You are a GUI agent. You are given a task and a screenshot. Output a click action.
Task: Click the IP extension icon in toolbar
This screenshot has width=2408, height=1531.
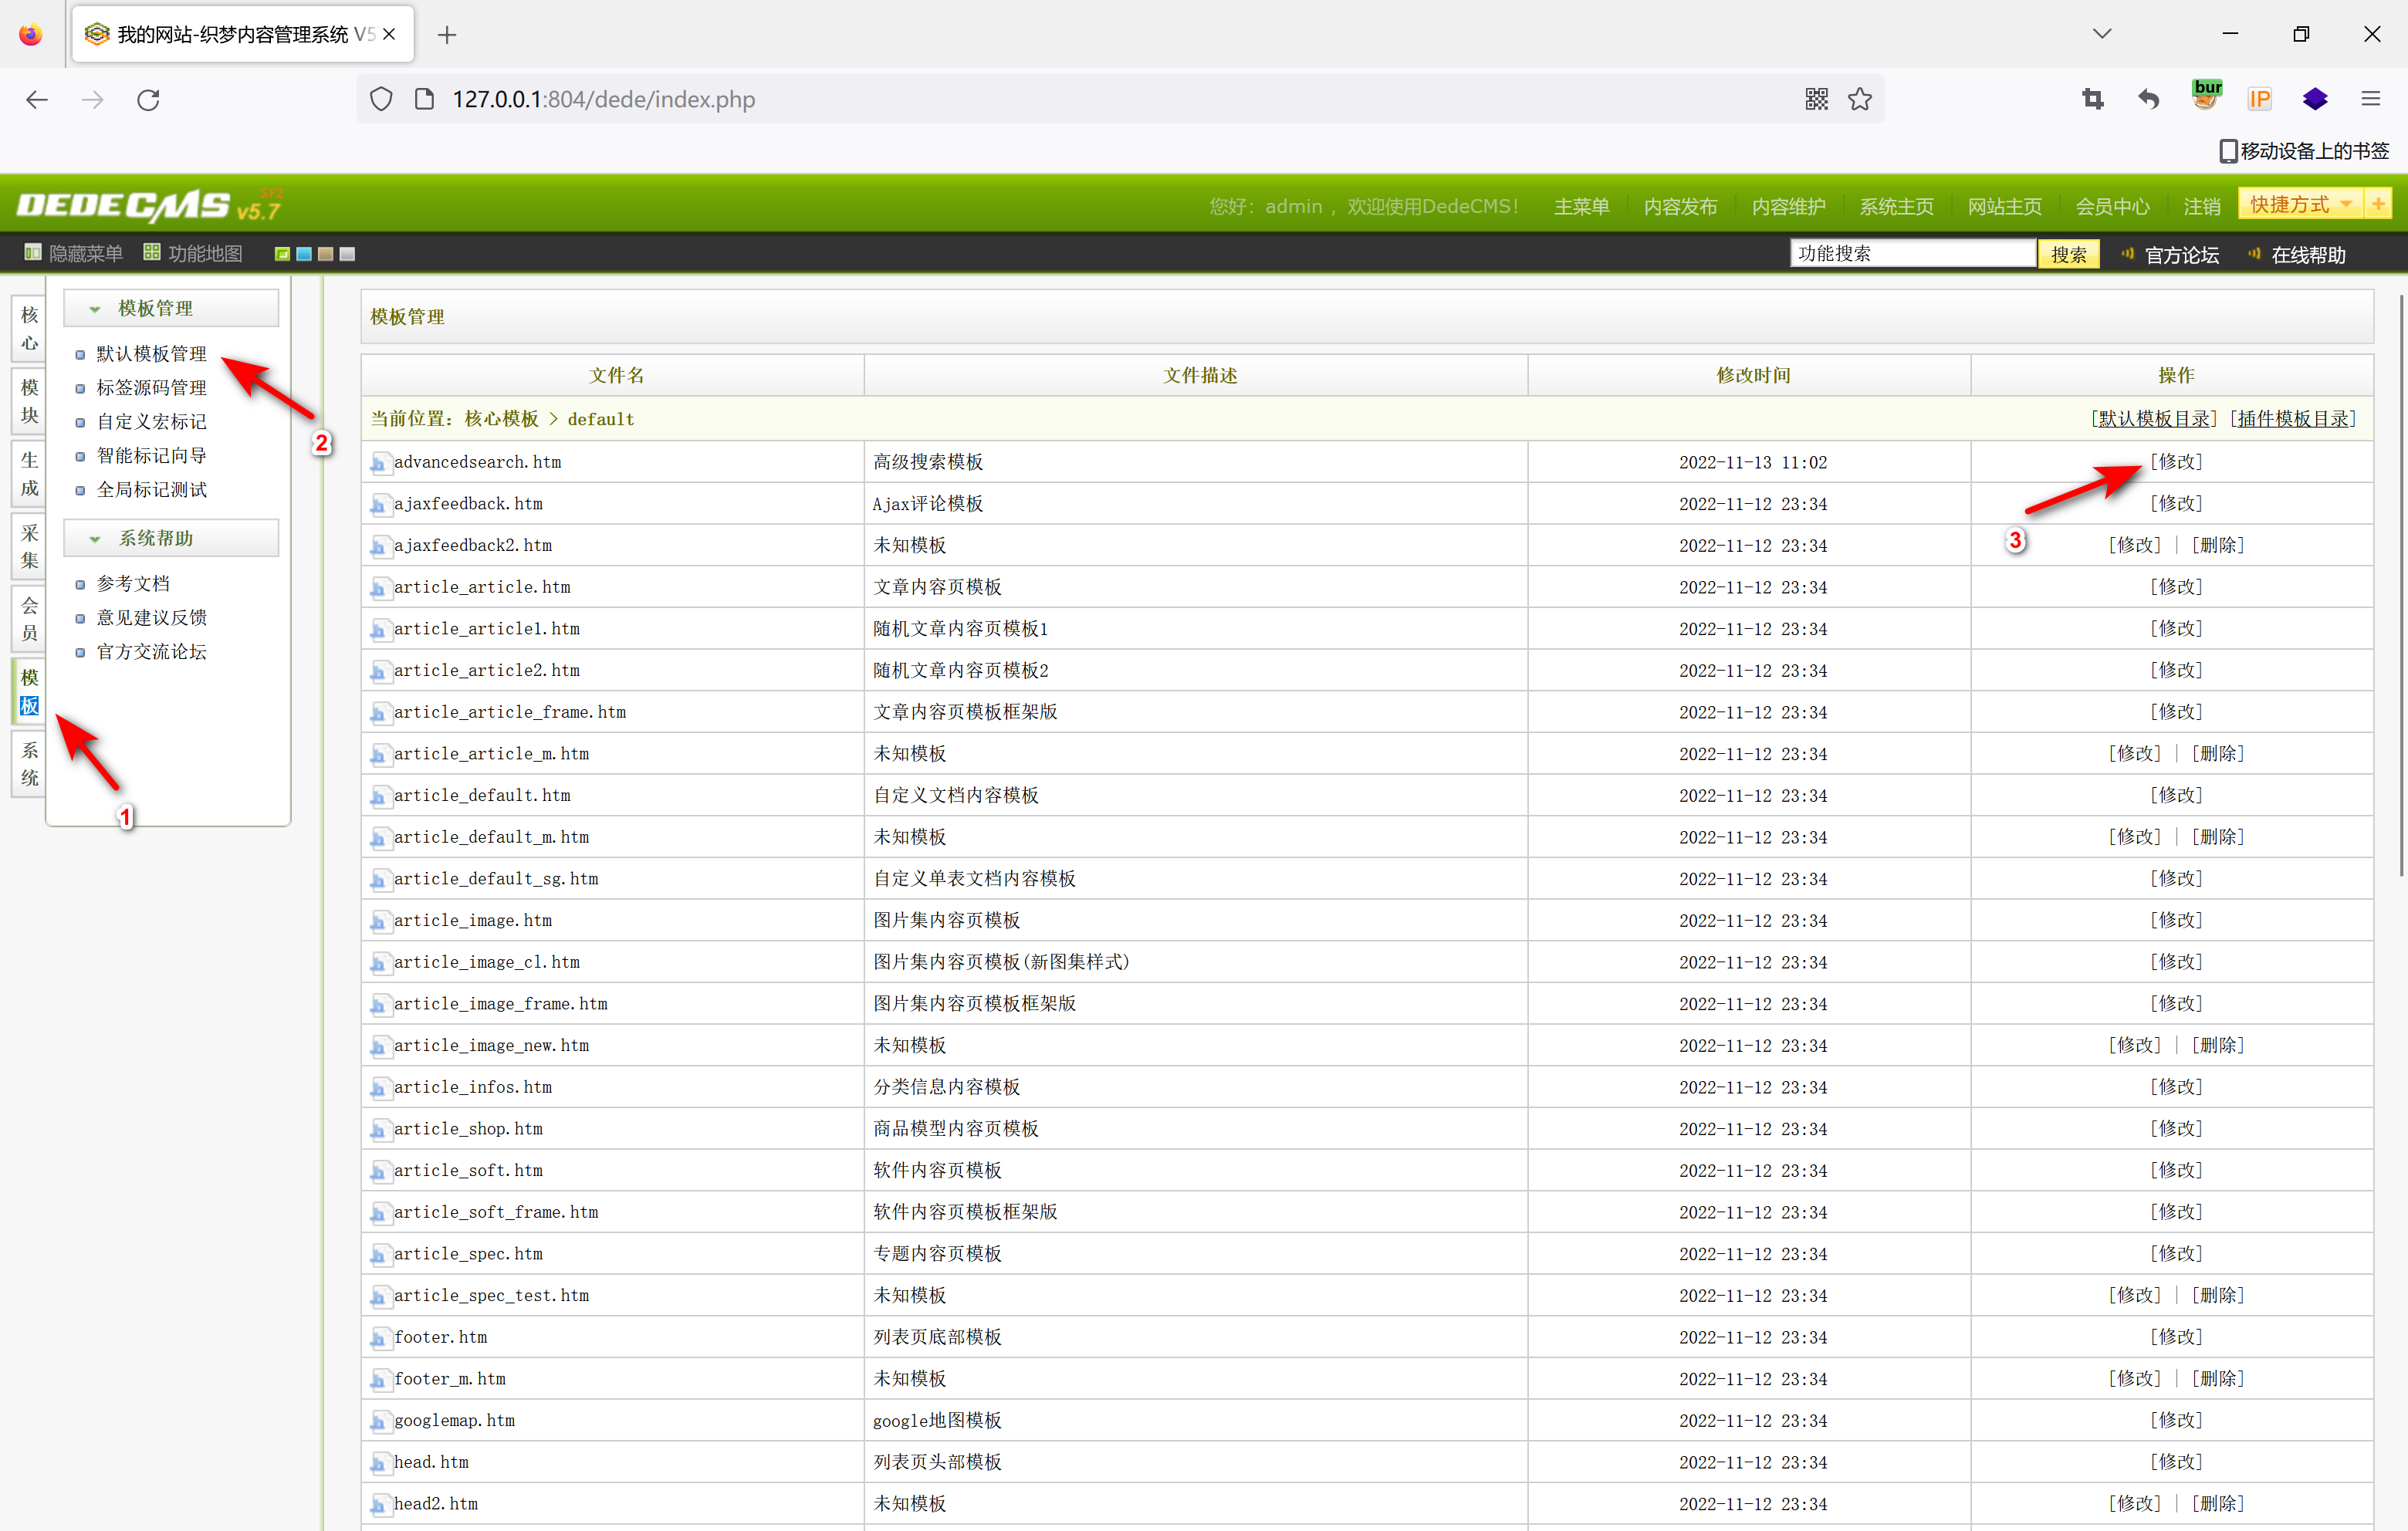pyautogui.click(x=2259, y=99)
